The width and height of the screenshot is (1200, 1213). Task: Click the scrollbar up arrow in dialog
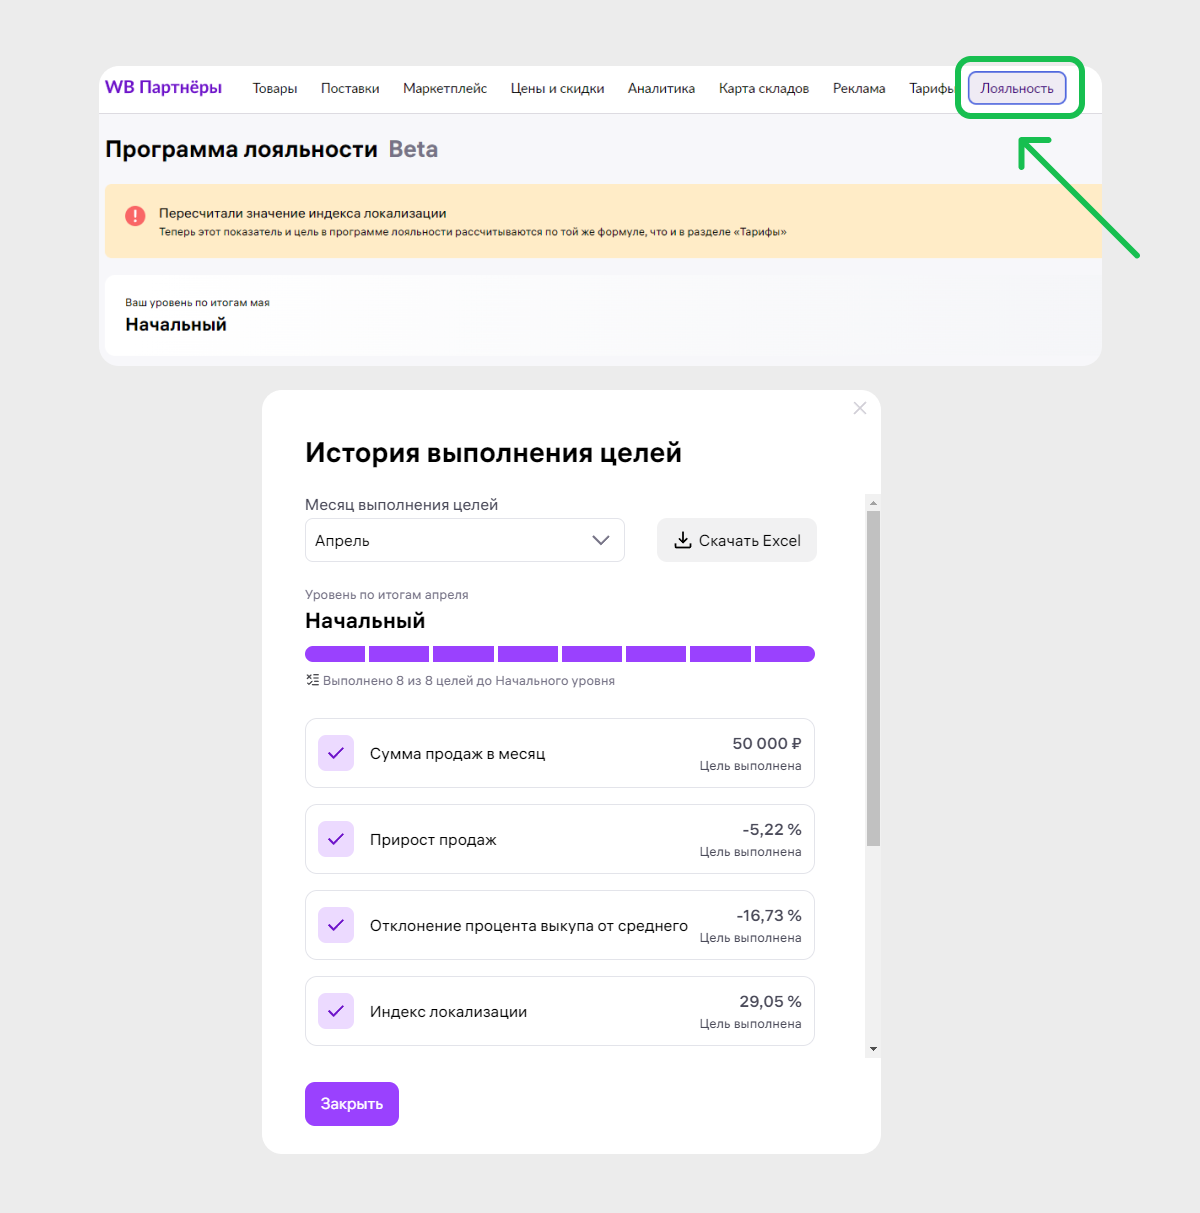click(873, 503)
